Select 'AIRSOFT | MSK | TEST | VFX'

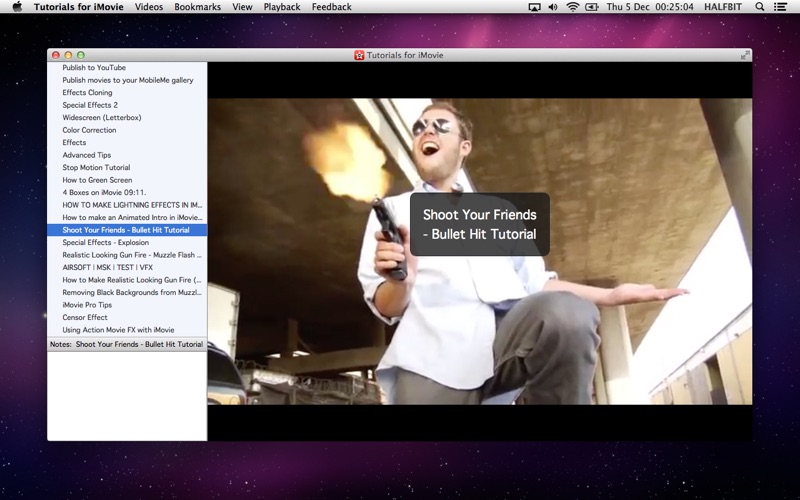127,267
